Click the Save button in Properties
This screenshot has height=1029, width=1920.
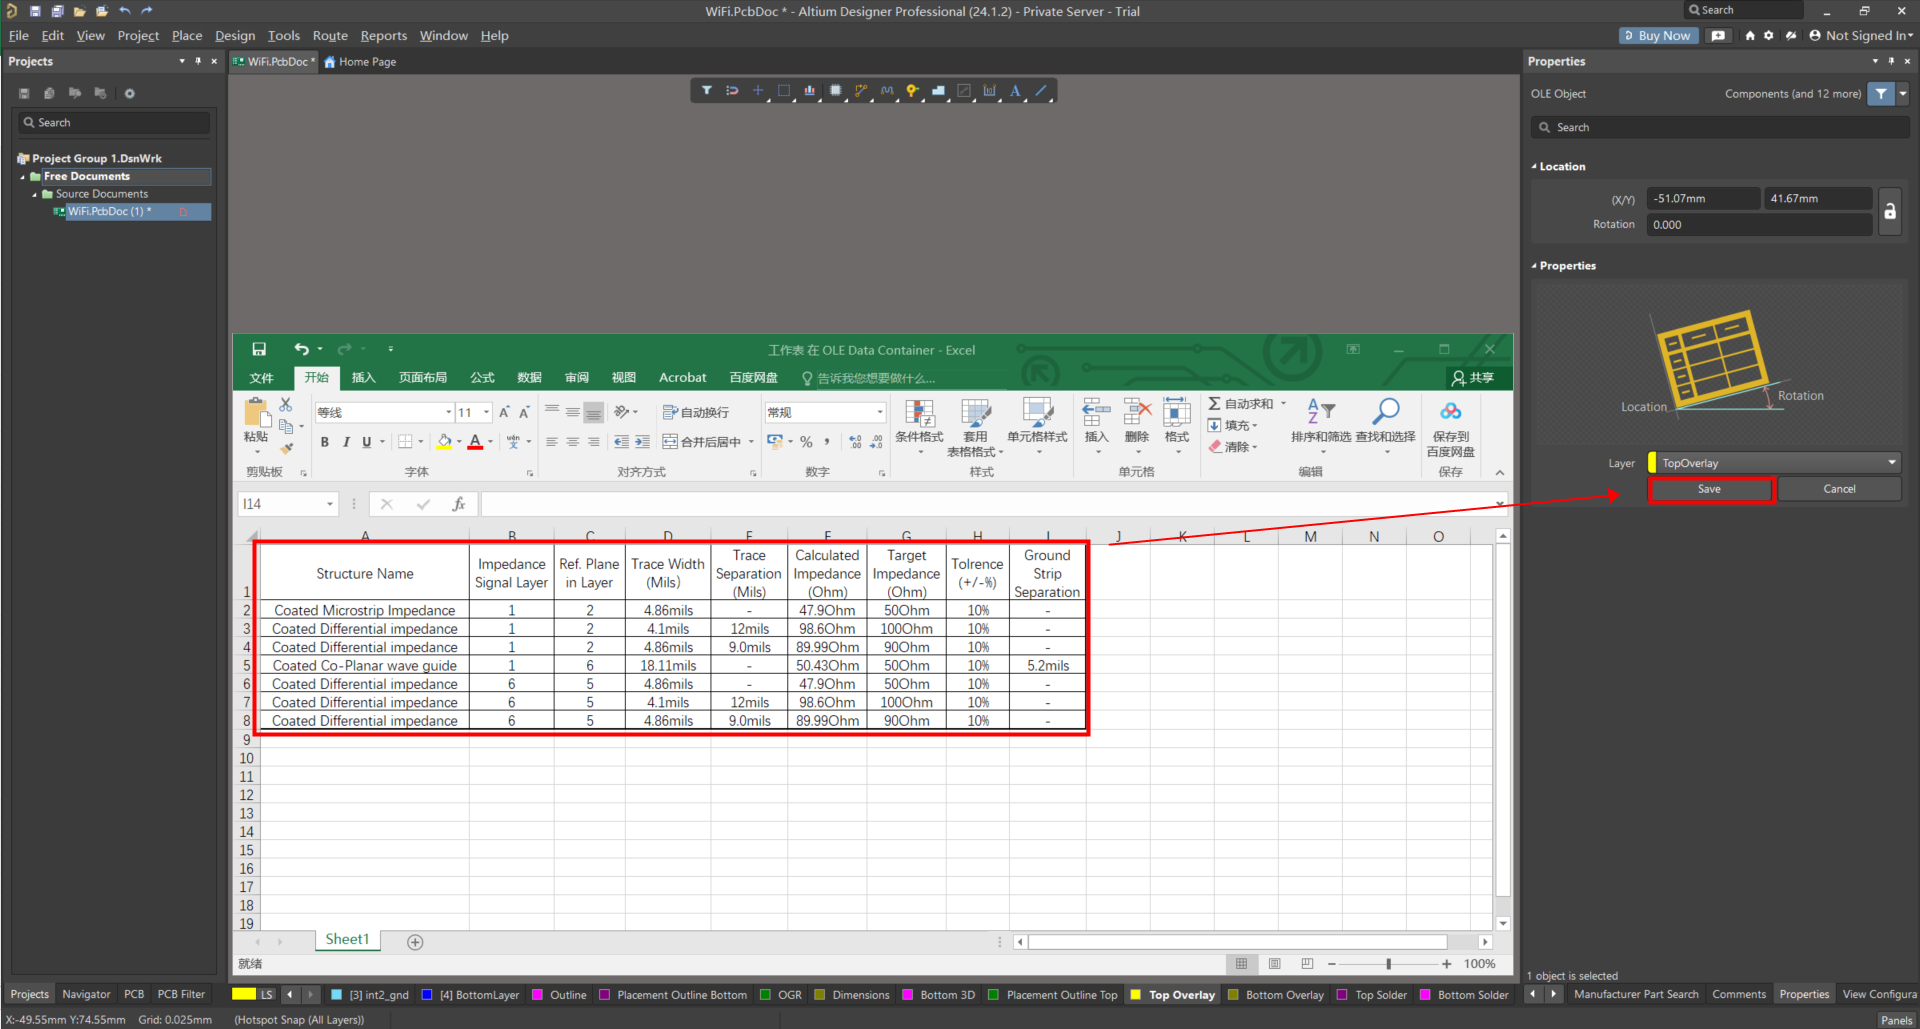(1709, 489)
